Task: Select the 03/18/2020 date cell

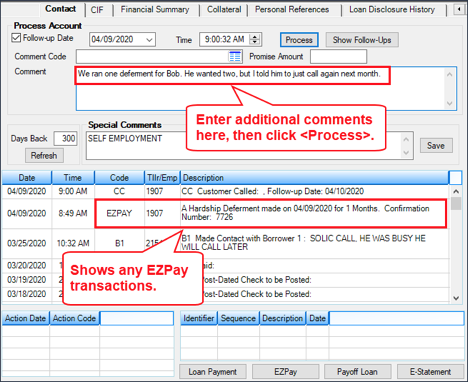Action: coord(27,294)
